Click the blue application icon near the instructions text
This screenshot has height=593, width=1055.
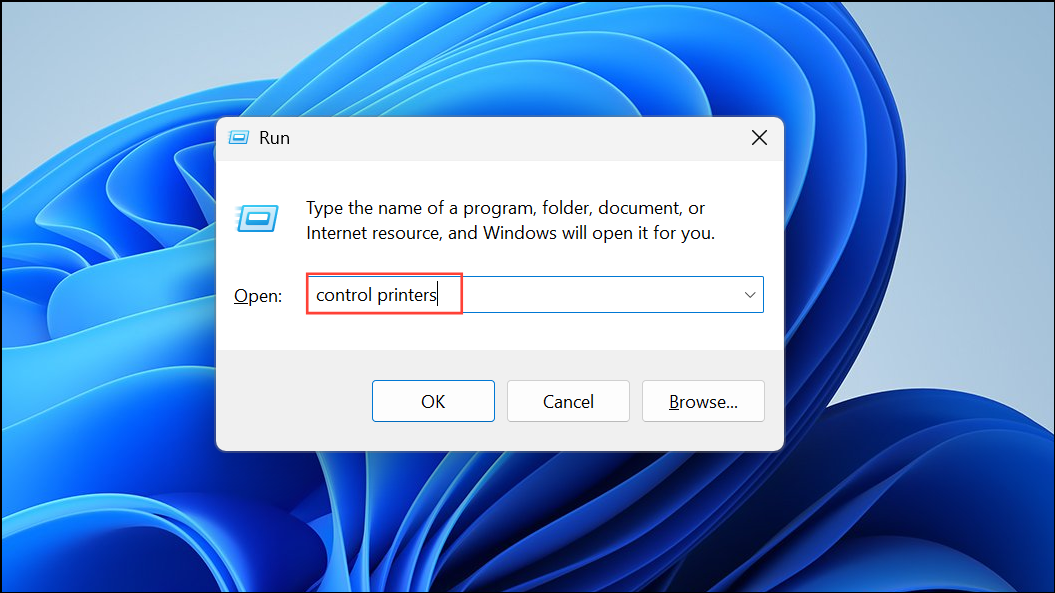coord(257,219)
